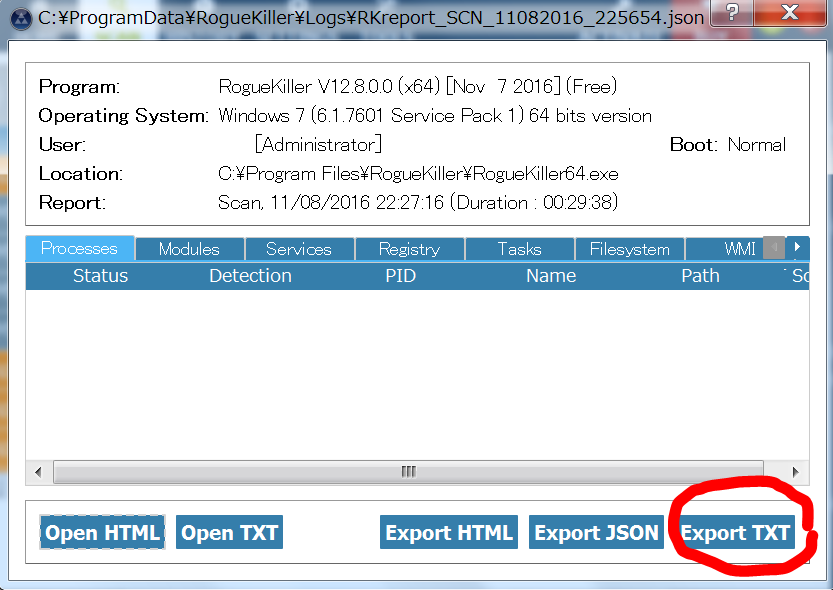The width and height of the screenshot is (833, 590).
Task: Click the RogueKiller title bar app icon
Action: click(x=21, y=19)
